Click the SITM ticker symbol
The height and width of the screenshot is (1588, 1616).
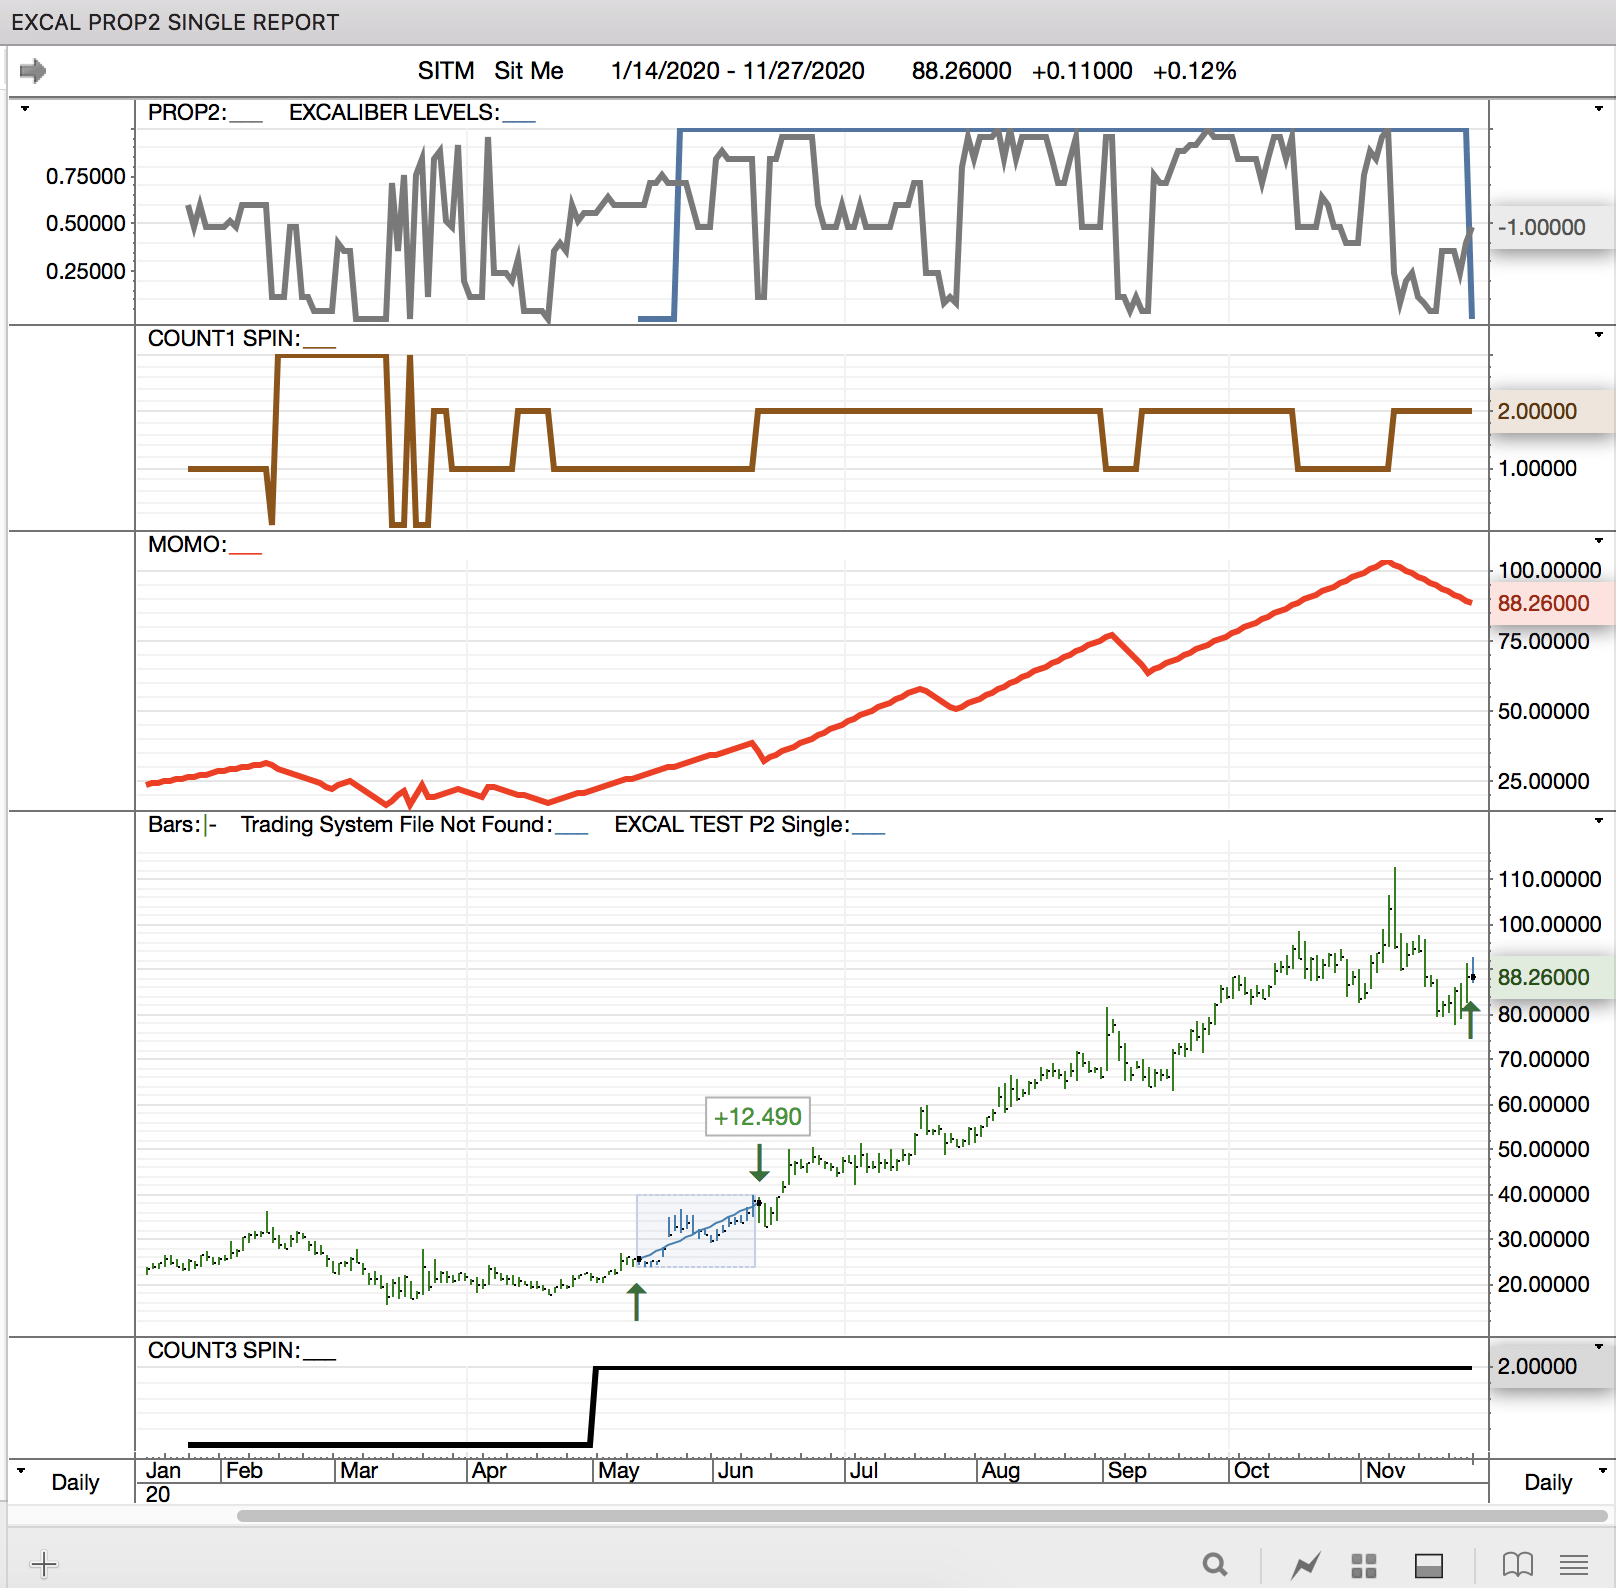click(446, 71)
